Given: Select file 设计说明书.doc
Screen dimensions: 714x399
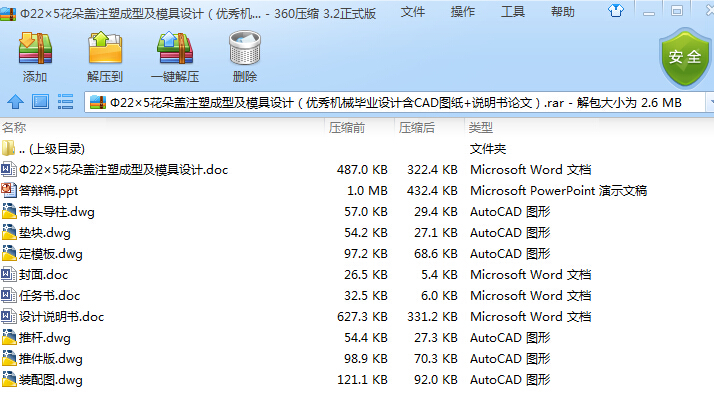Looking at the screenshot, I should (61, 317).
